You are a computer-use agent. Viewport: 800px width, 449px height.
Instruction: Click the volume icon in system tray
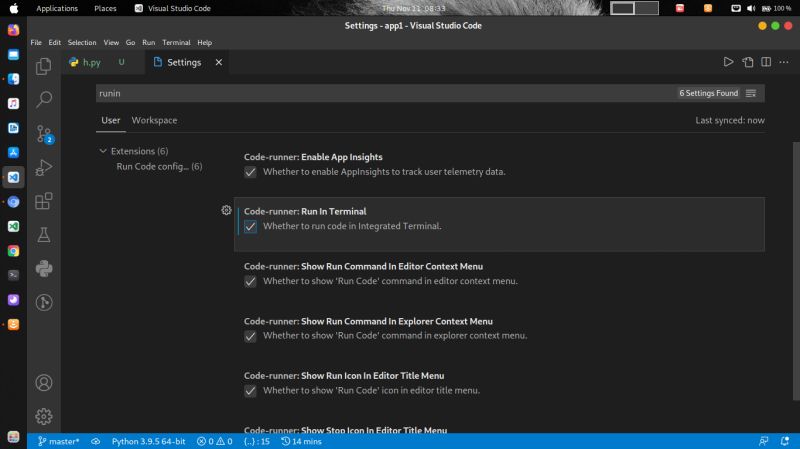point(751,8)
